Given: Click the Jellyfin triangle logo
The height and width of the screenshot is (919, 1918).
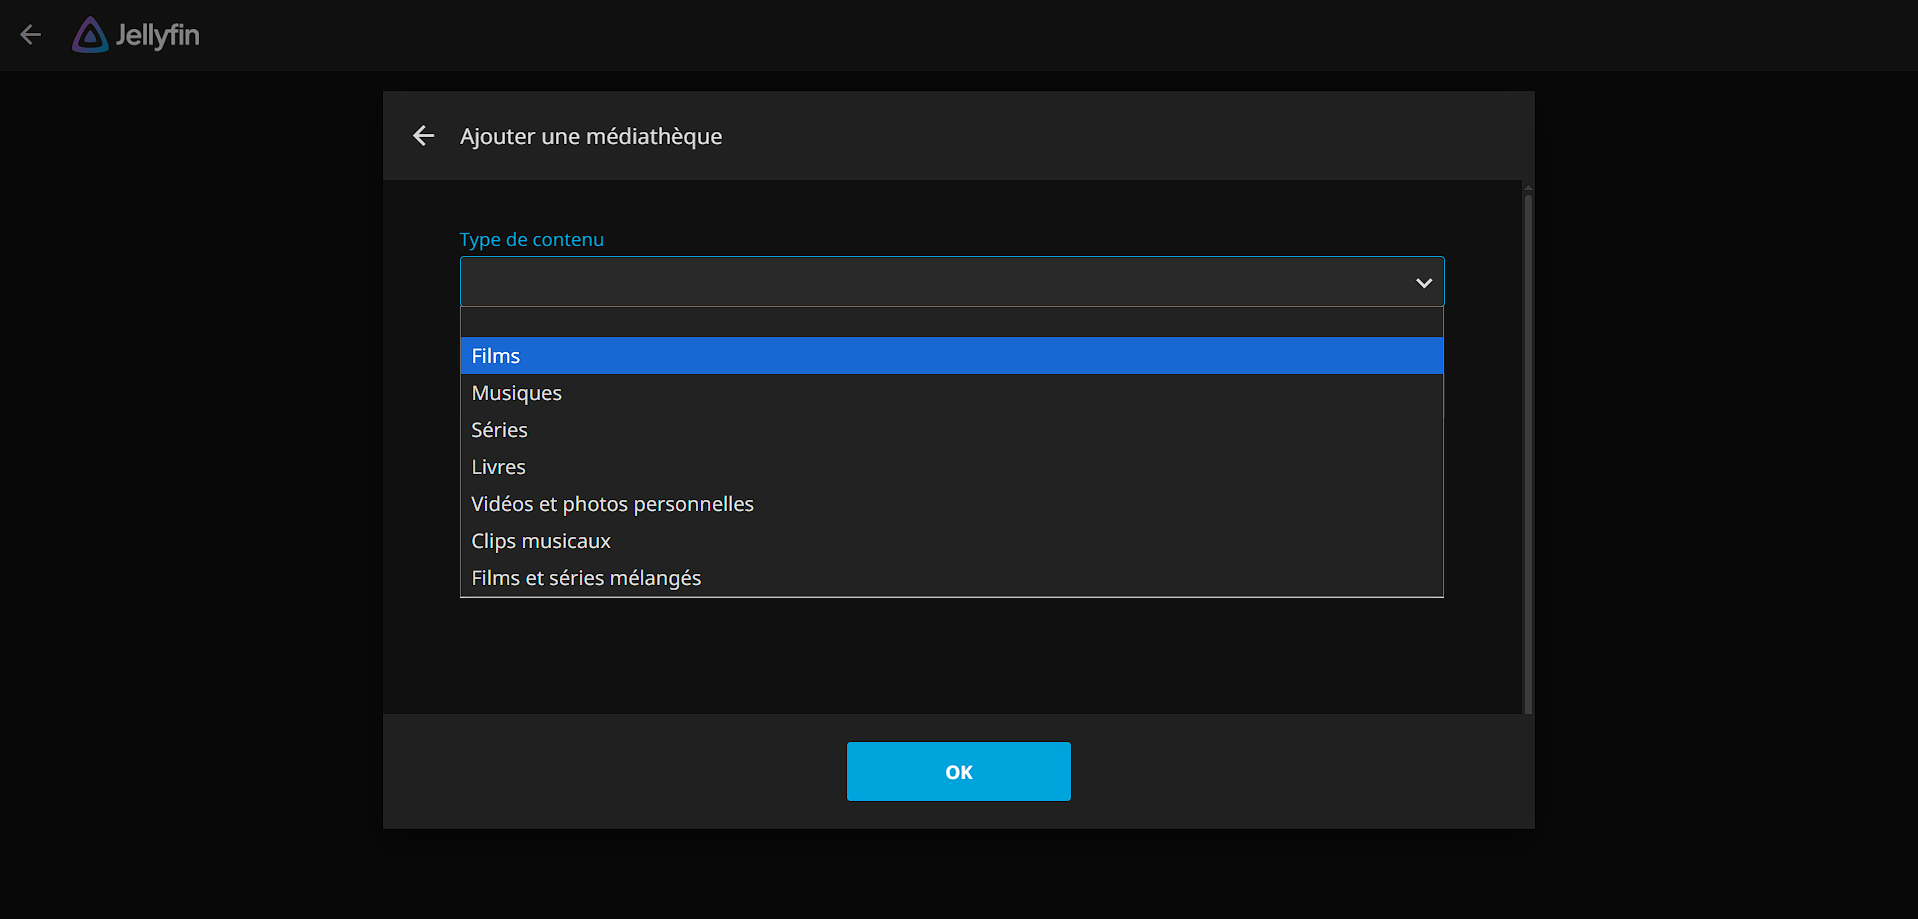Looking at the screenshot, I should 90,36.
